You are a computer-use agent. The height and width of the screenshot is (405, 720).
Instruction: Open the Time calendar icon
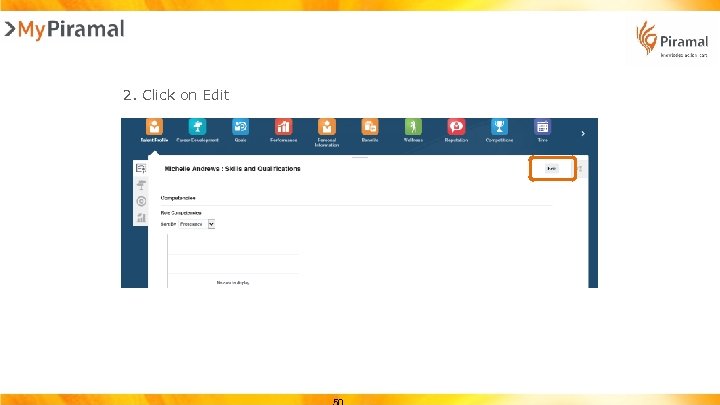pyautogui.click(x=542, y=126)
